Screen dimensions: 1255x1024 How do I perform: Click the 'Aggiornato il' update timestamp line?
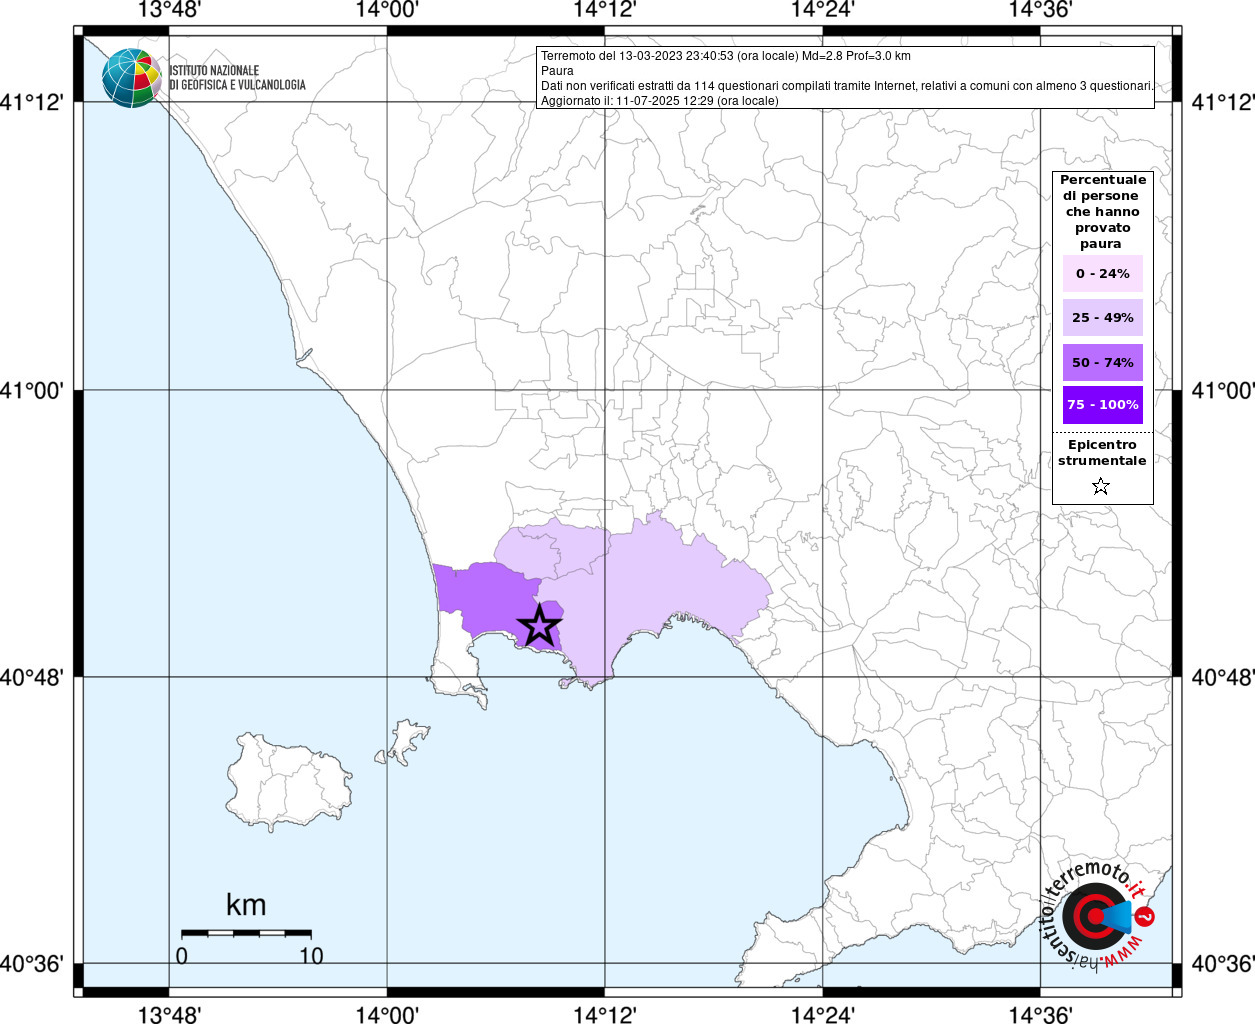pyautogui.click(x=659, y=101)
